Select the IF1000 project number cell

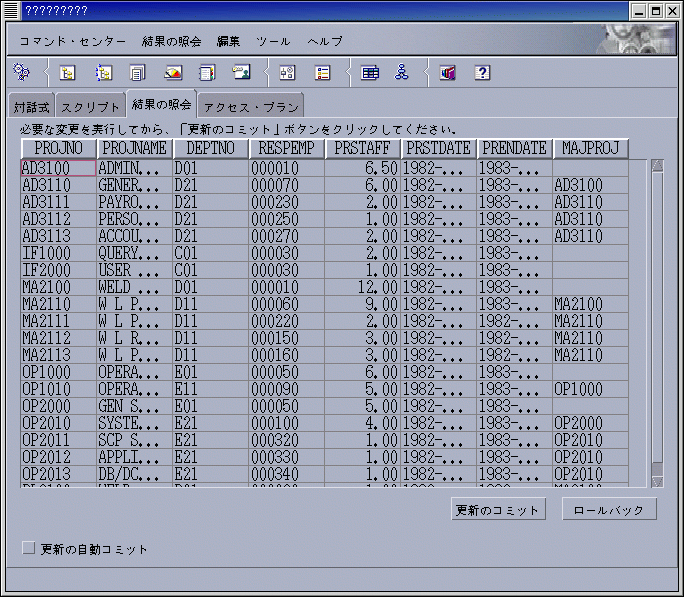tap(58, 253)
